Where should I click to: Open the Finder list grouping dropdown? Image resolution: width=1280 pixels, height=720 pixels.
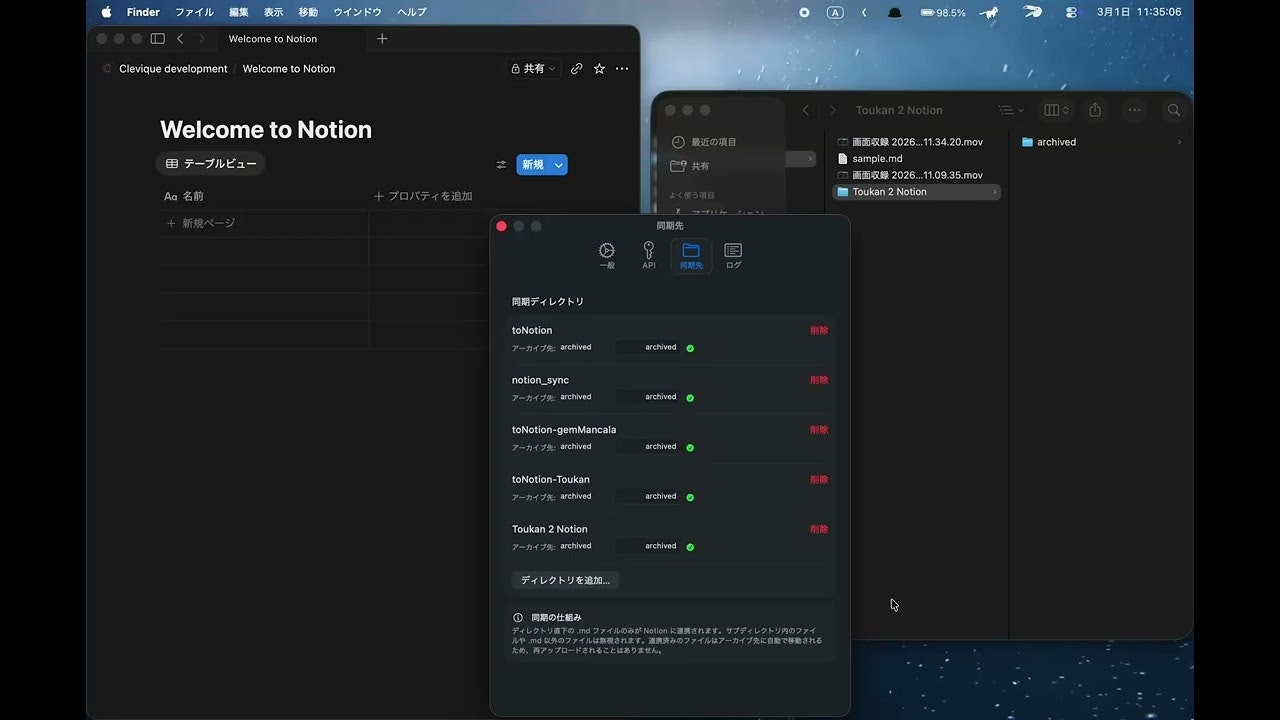(1010, 110)
